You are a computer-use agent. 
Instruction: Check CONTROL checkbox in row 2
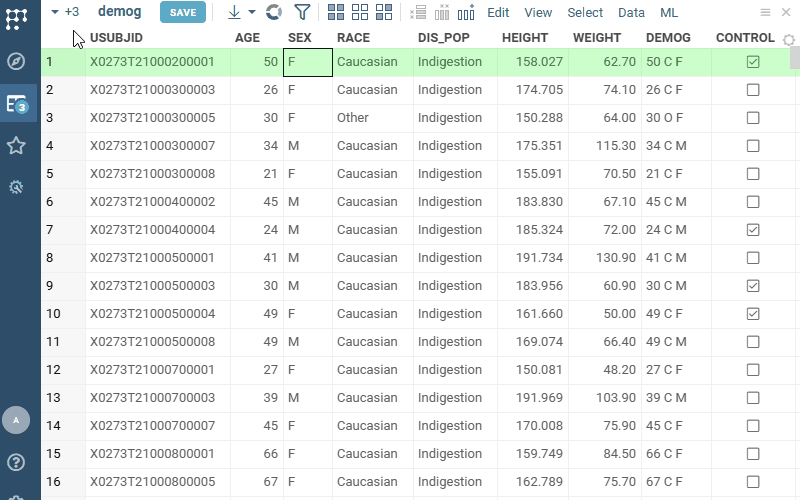pyautogui.click(x=753, y=90)
